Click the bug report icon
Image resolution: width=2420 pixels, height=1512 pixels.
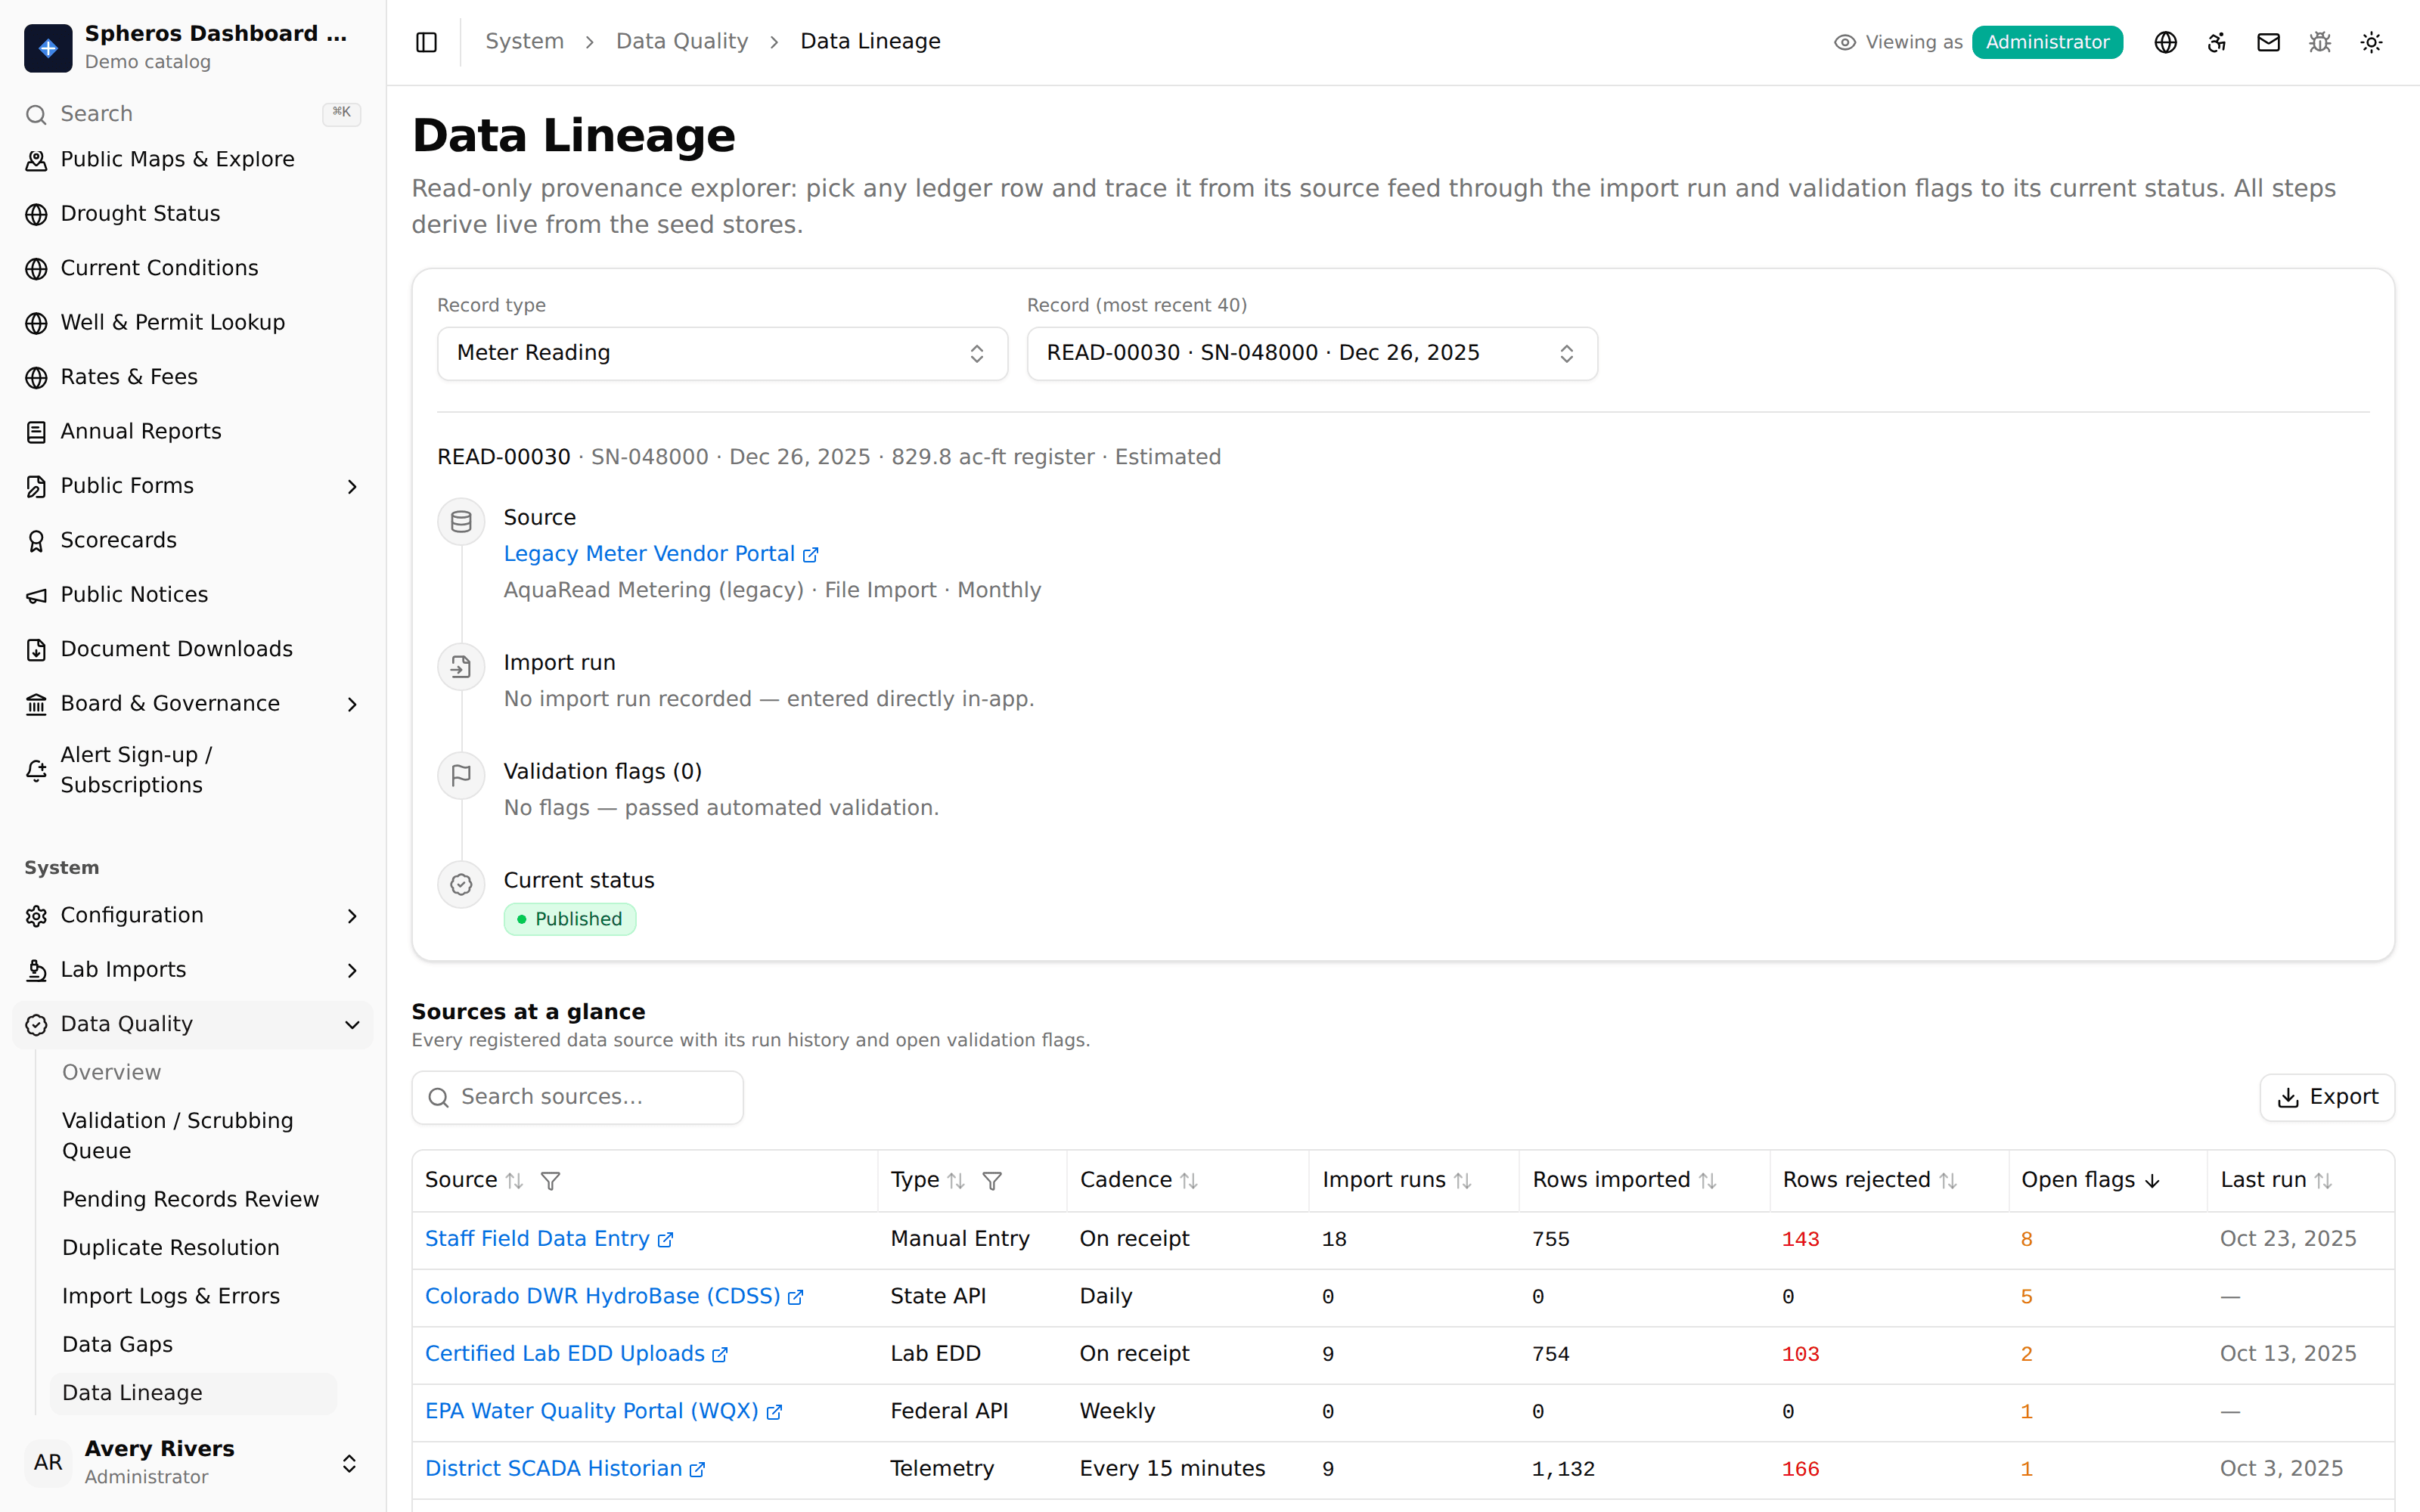pos(2320,42)
